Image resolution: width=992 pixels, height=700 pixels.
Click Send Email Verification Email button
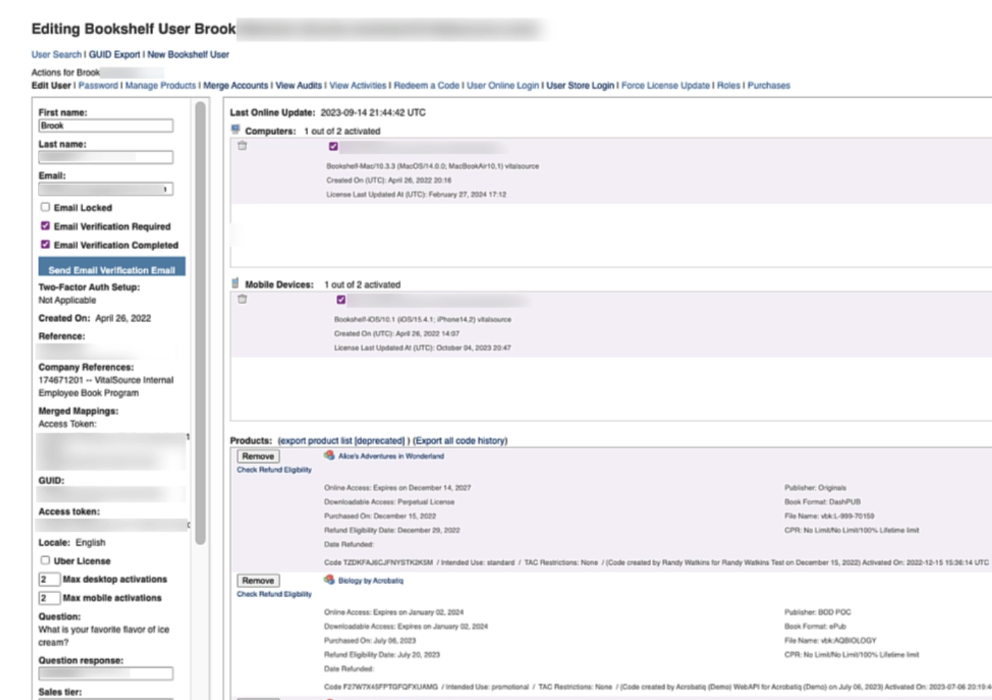(x=112, y=266)
